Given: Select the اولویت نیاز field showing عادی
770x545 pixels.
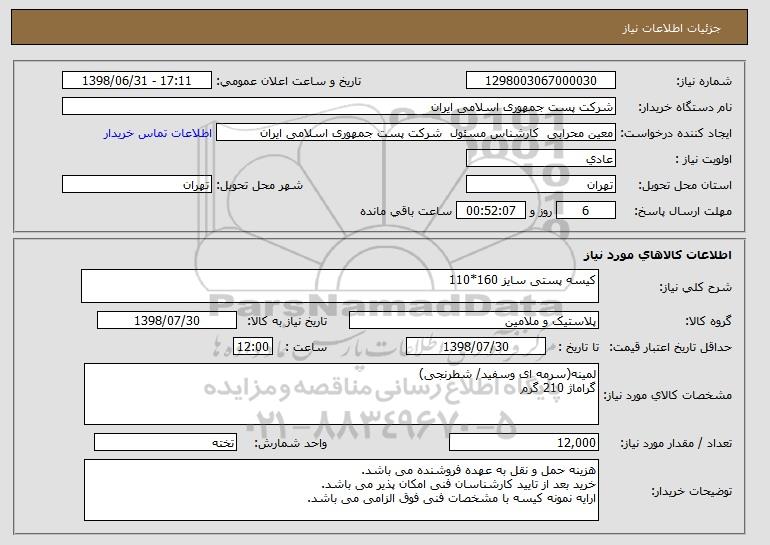Looking at the screenshot, I should (x=541, y=159).
